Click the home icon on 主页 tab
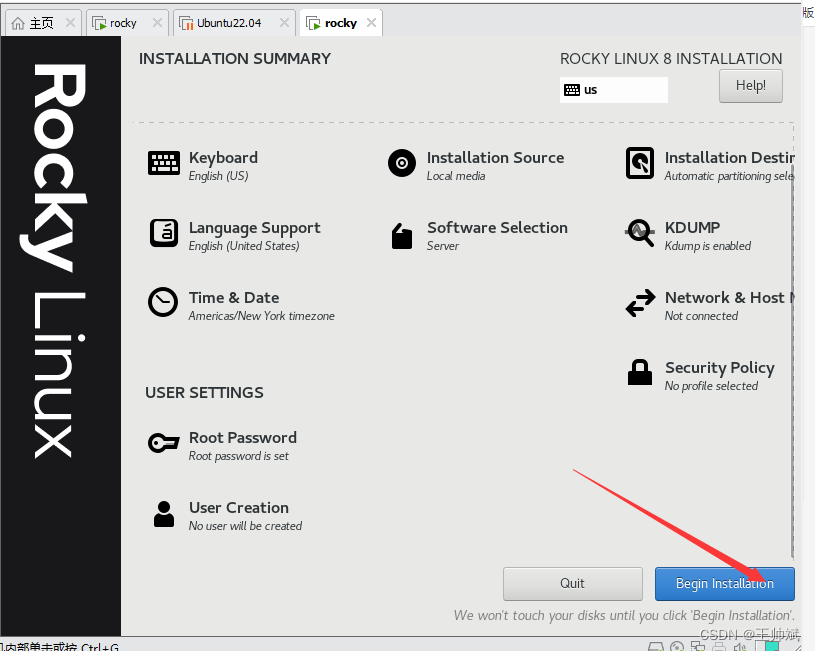The height and width of the screenshot is (651, 815). (x=18, y=23)
